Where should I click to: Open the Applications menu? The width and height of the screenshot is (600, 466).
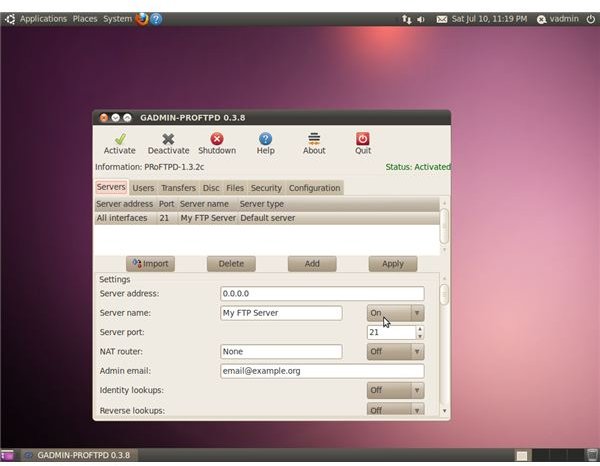click(x=43, y=19)
